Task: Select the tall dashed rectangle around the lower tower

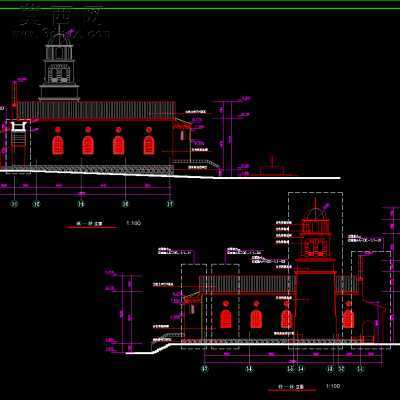Action: click(315, 270)
